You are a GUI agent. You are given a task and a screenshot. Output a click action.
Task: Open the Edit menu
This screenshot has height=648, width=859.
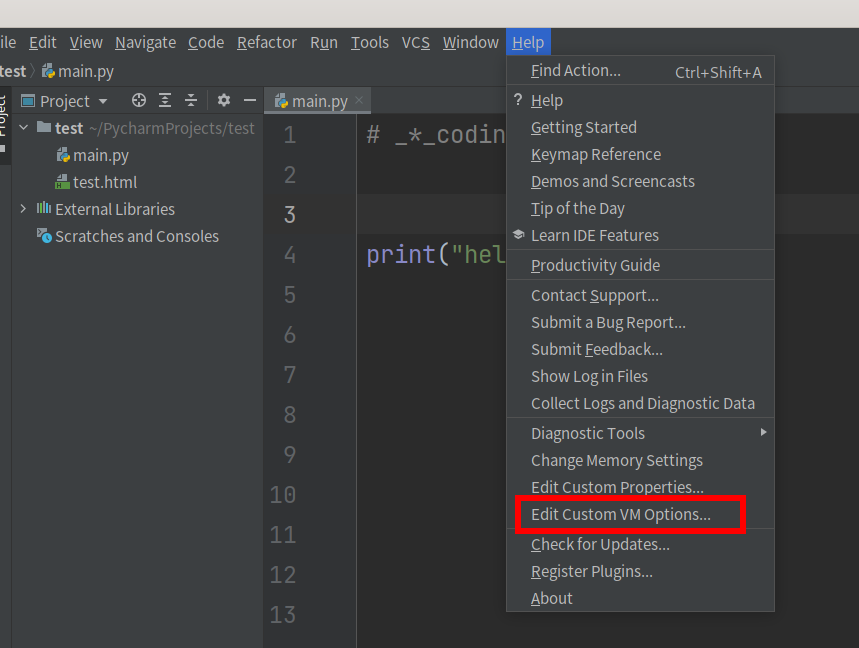pos(43,42)
